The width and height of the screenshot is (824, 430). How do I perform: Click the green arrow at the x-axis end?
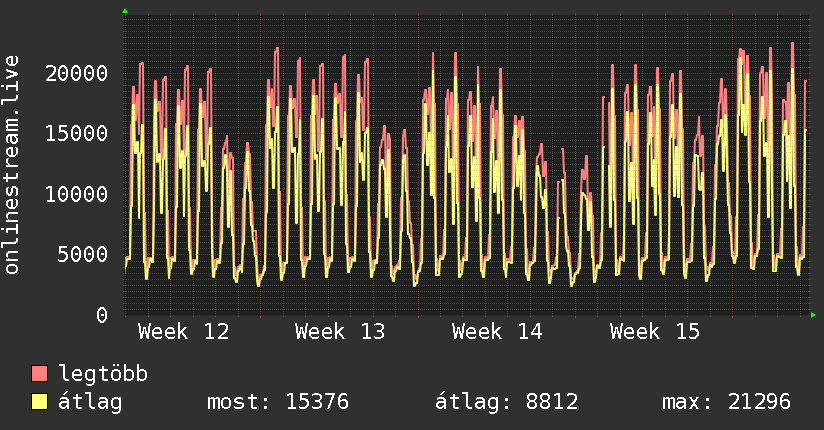tap(813, 315)
